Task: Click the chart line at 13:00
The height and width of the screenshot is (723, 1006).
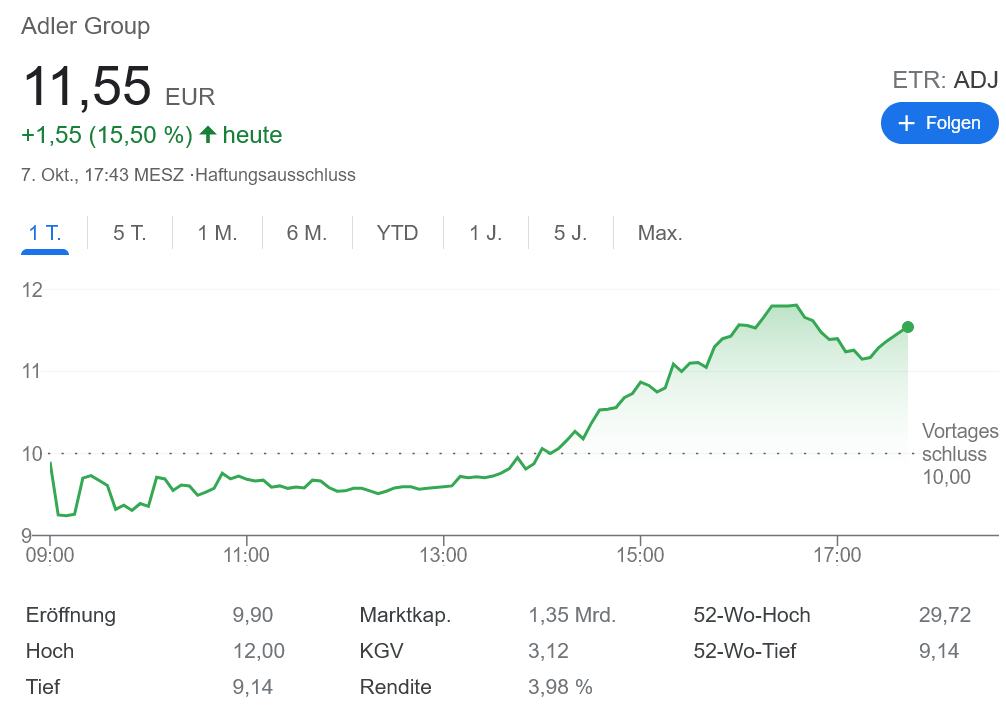Action: (444, 486)
